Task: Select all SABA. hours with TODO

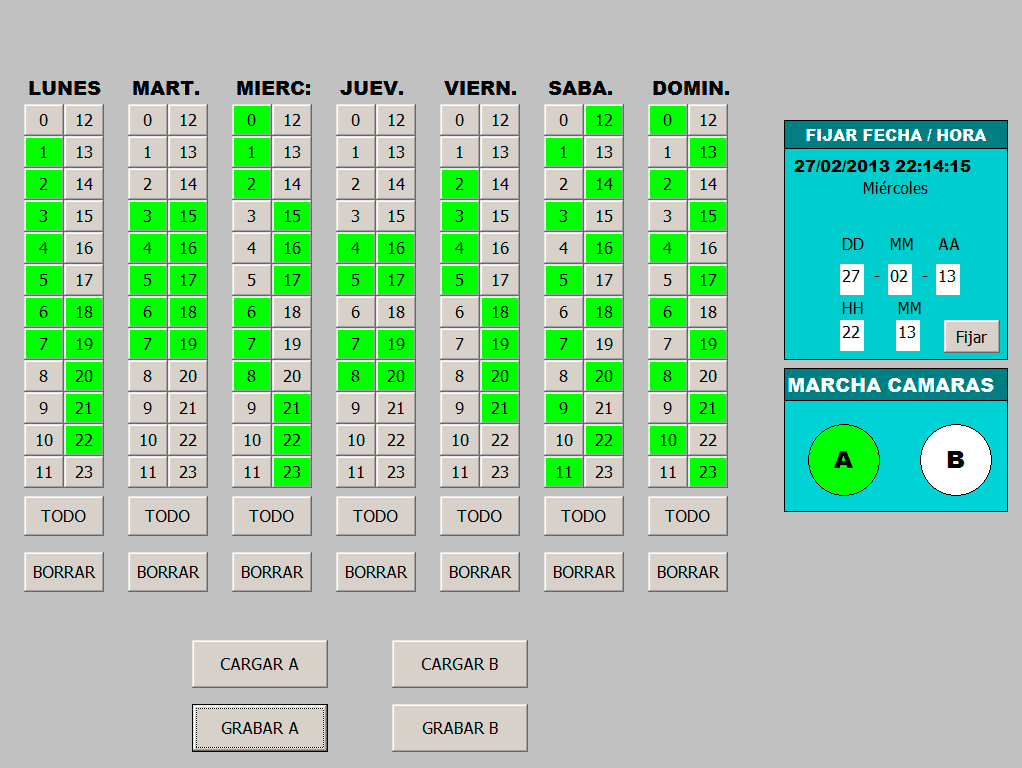Action: [x=583, y=516]
